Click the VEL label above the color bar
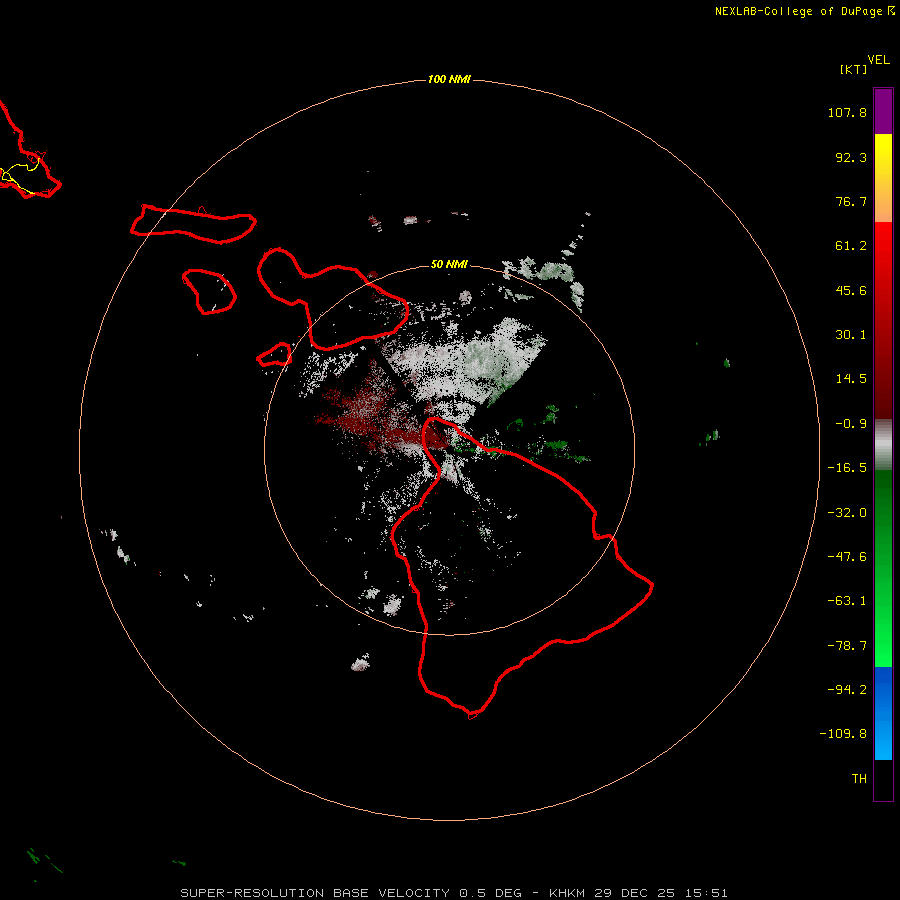Image resolution: width=900 pixels, height=900 pixels. point(878,60)
